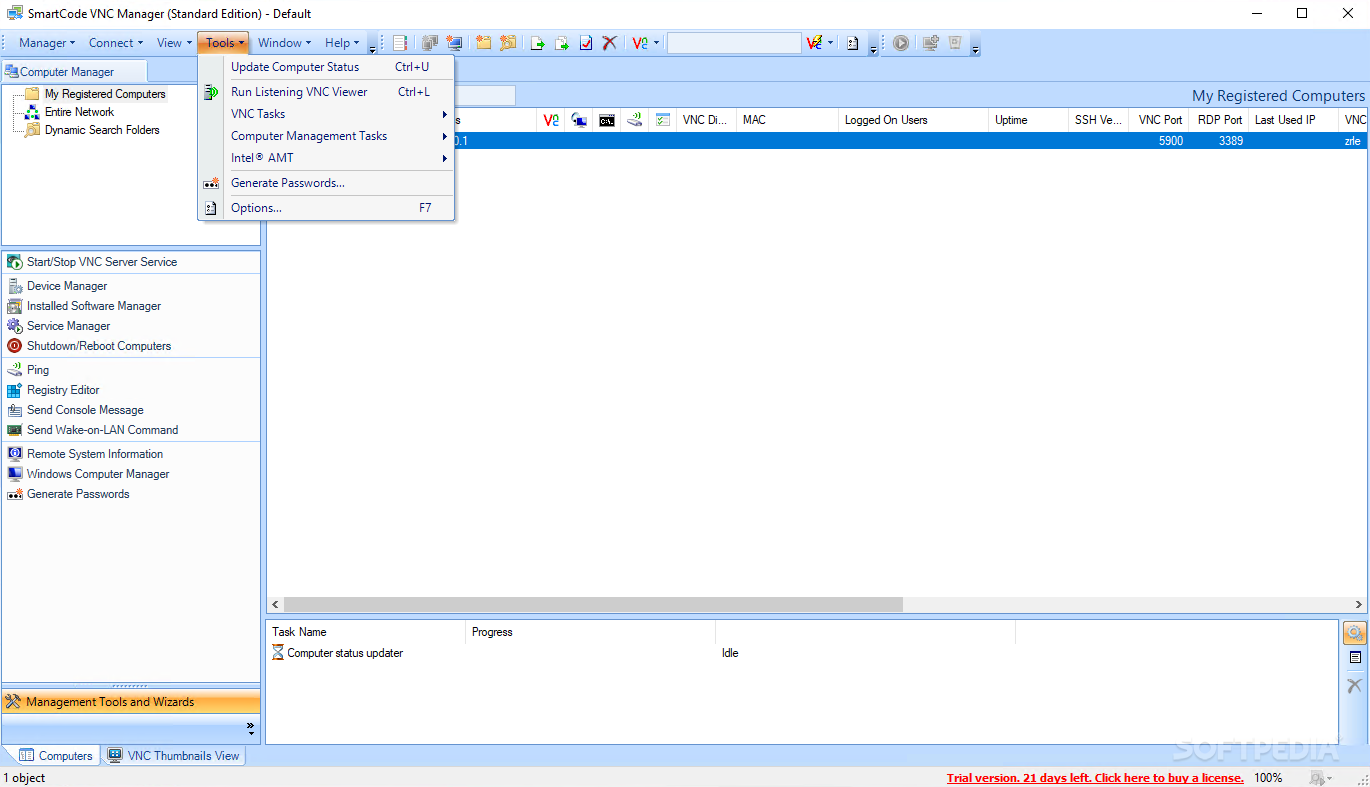Image resolution: width=1370 pixels, height=787 pixels.
Task: Click the grey trash bin toolbar icon
Action: tap(955, 43)
